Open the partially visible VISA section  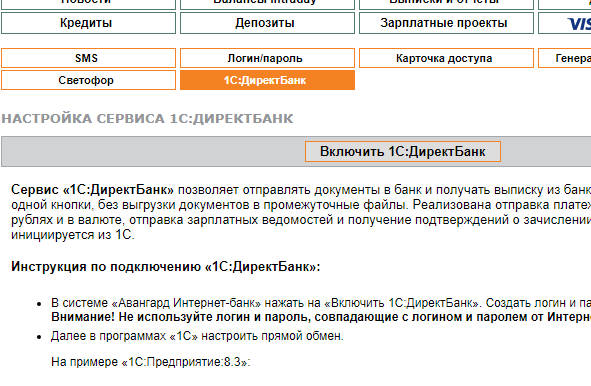(565, 23)
